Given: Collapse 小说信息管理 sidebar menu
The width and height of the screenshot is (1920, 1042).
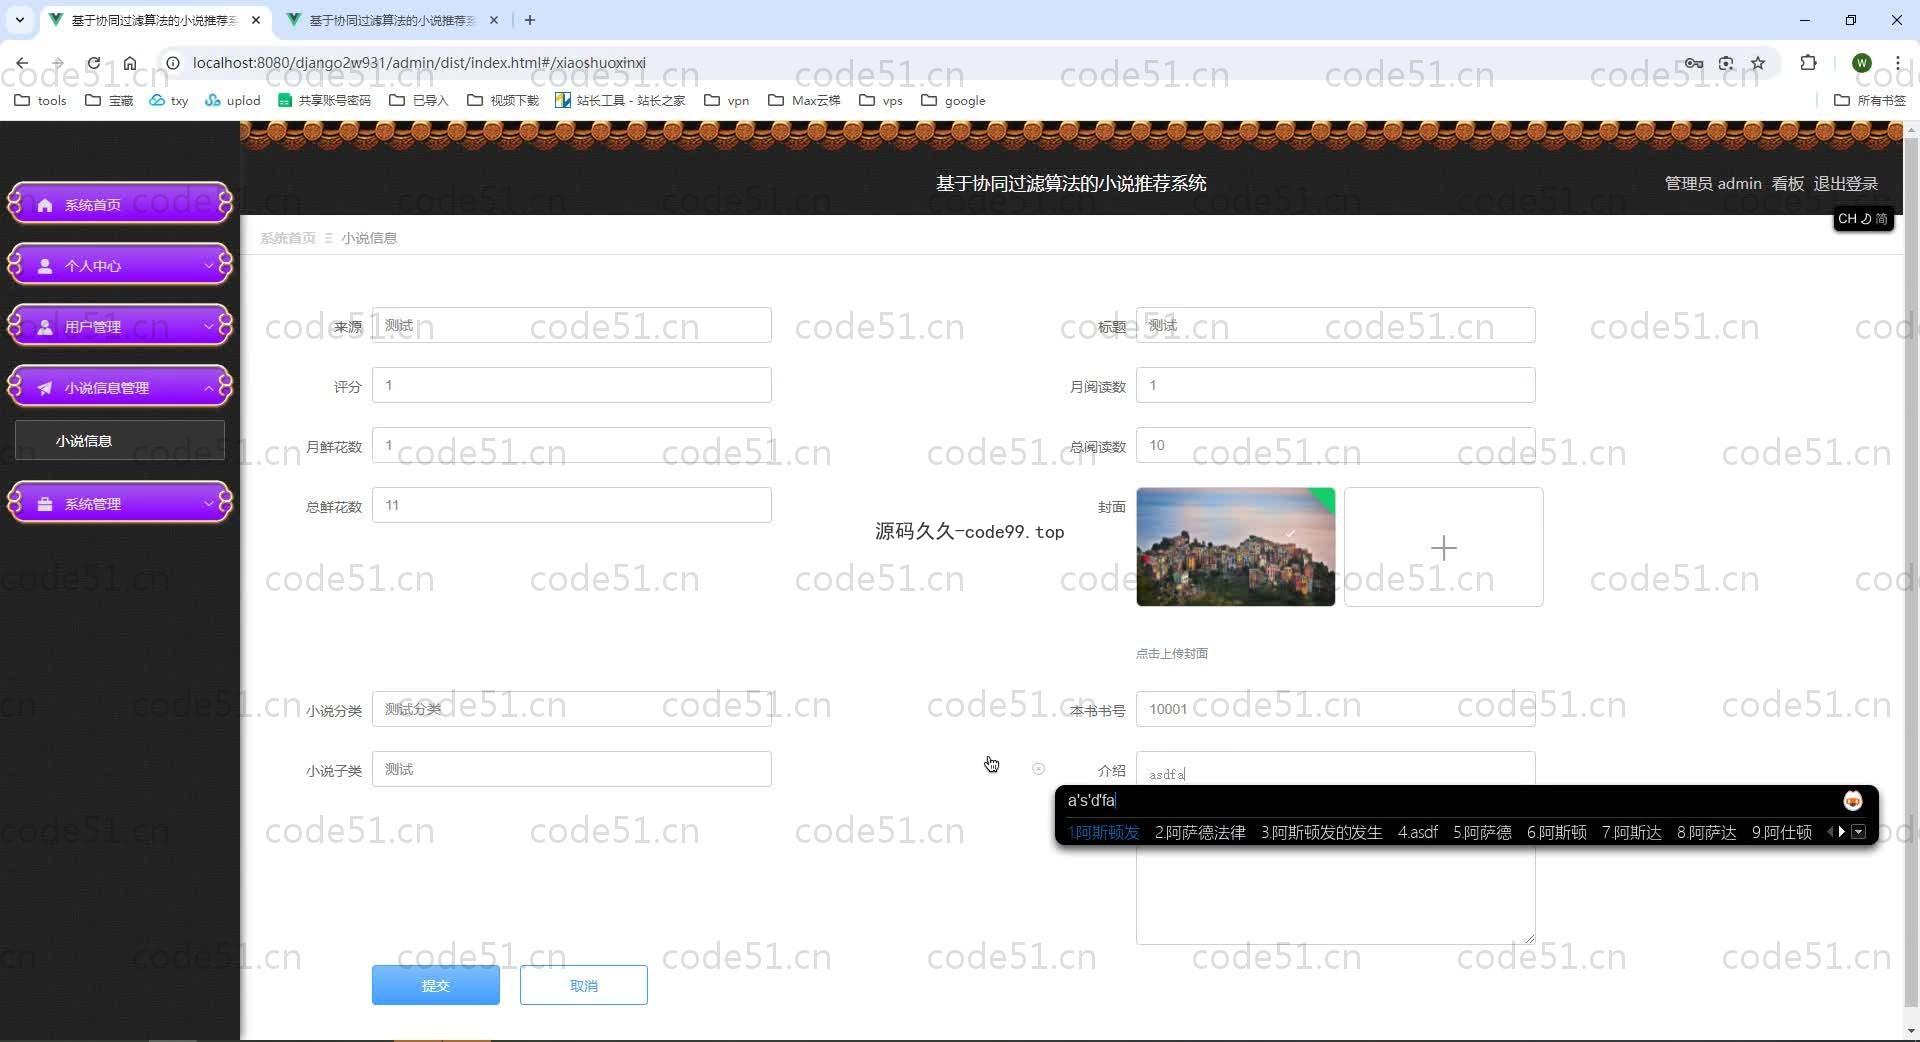Looking at the screenshot, I should point(120,387).
